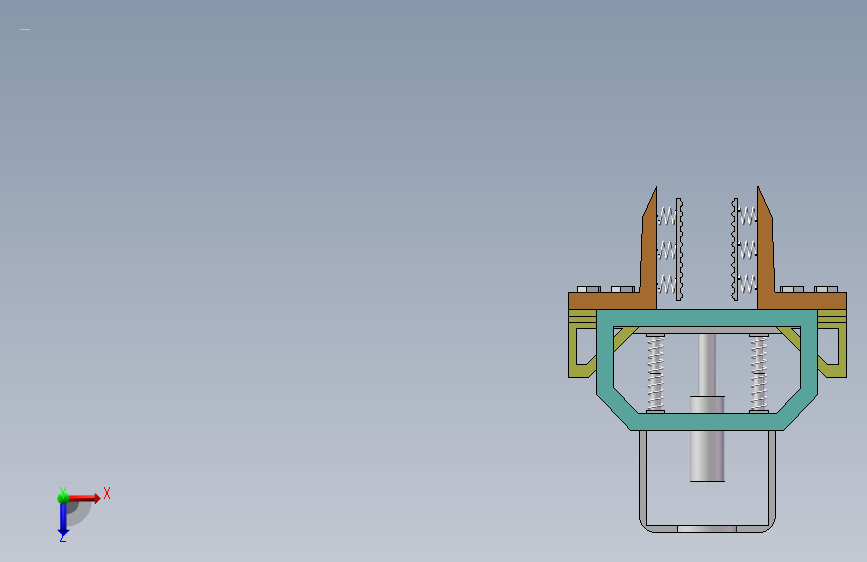
Task: Click the green Y axis ball on triad
Action: (63, 498)
